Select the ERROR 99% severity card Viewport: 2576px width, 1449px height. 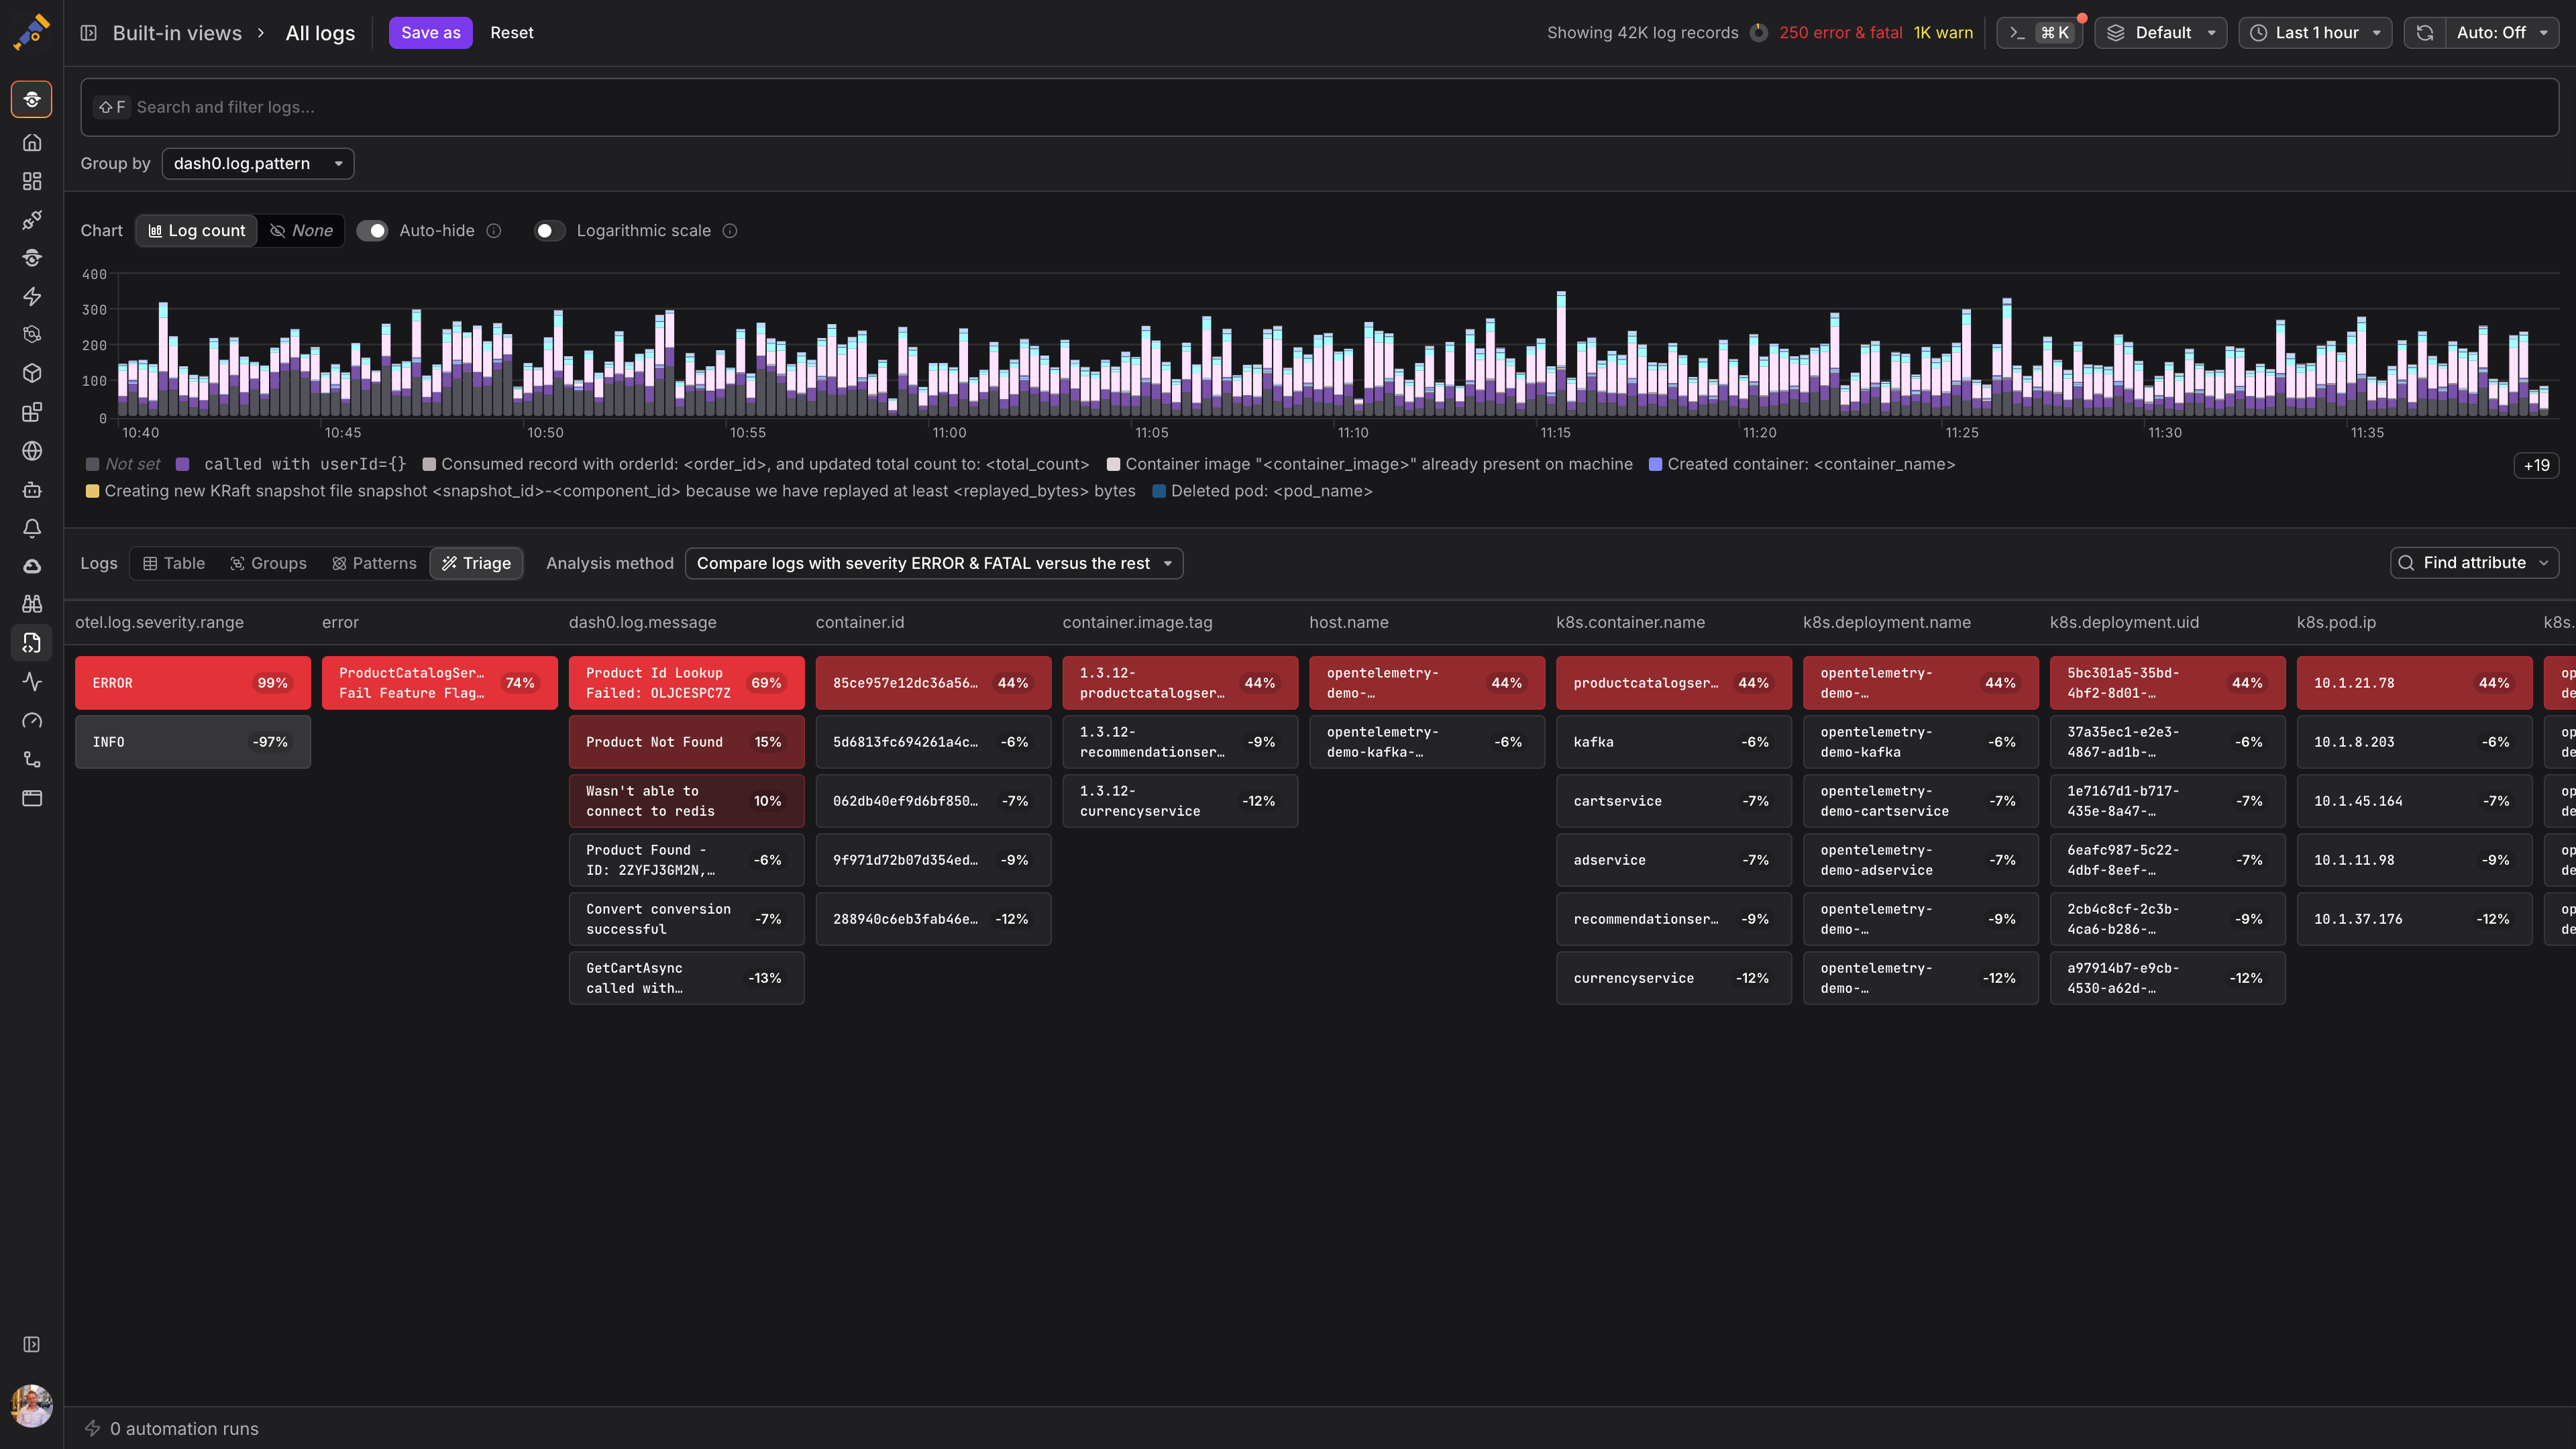[x=193, y=683]
